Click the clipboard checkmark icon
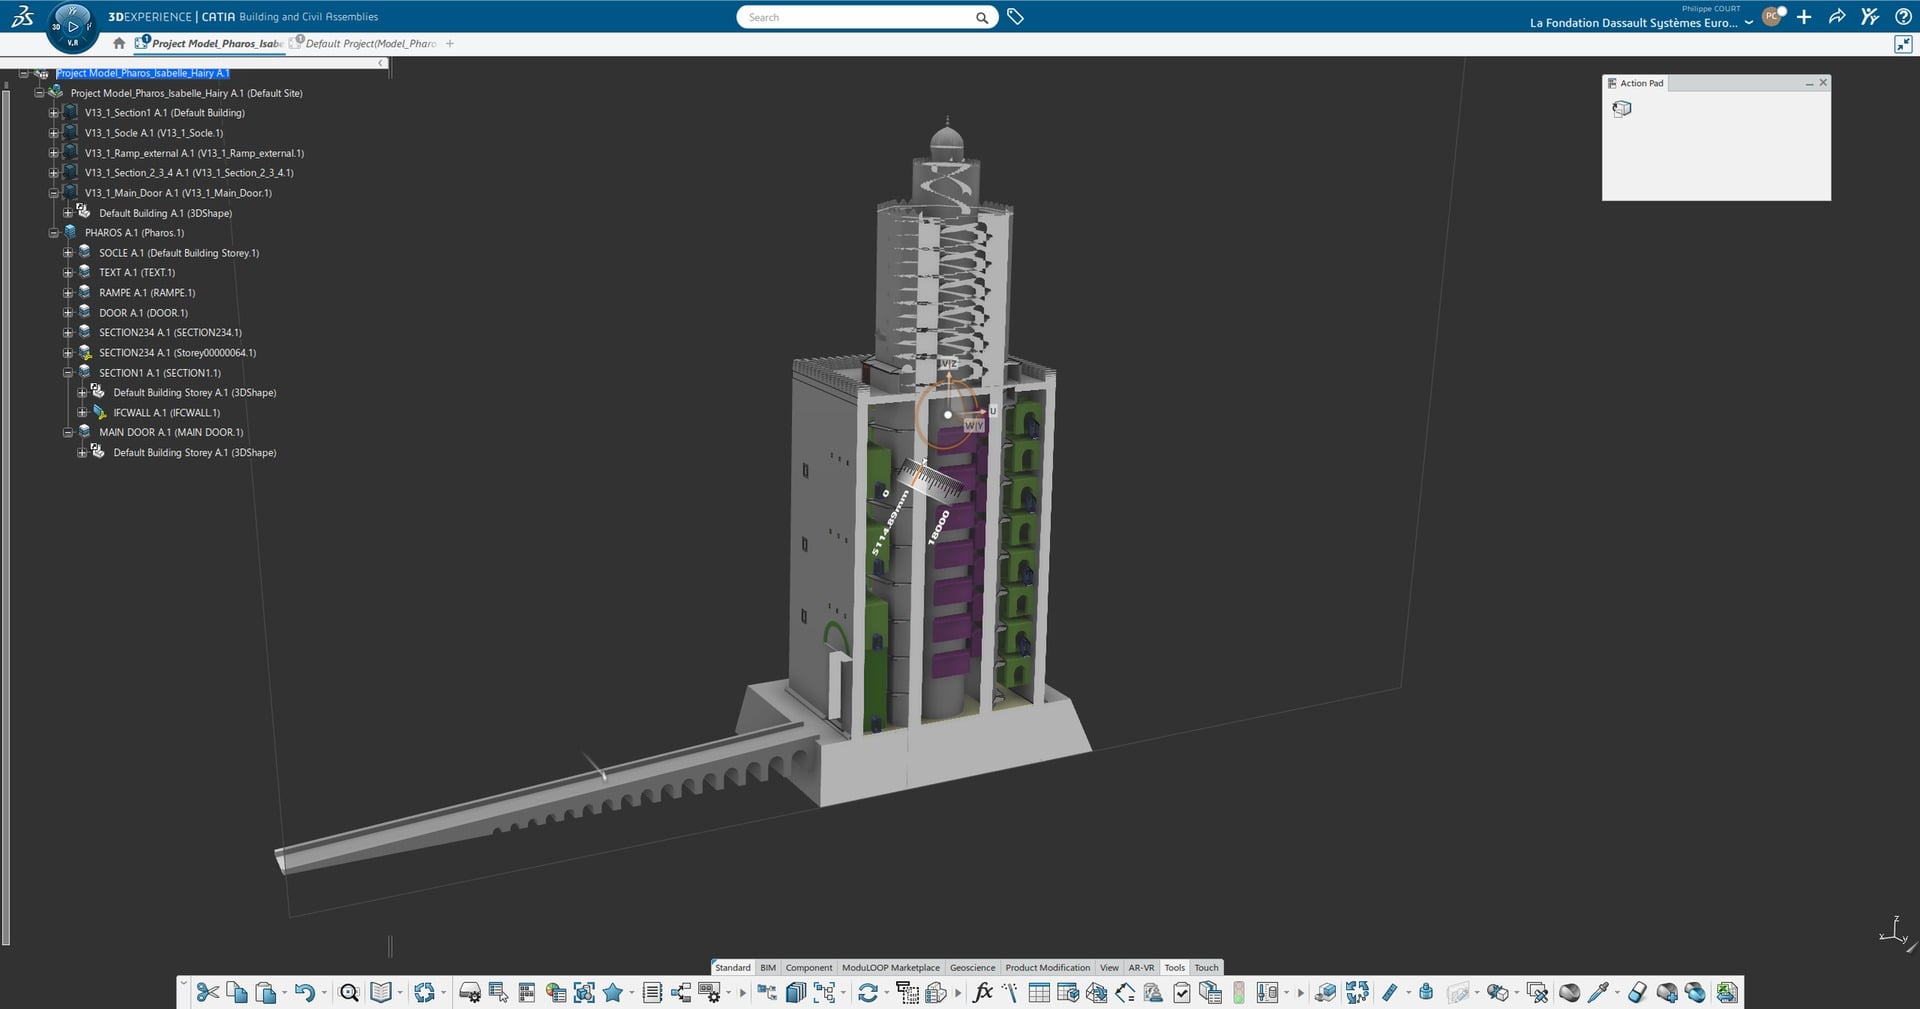This screenshot has height=1009, width=1920. [x=1182, y=992]
